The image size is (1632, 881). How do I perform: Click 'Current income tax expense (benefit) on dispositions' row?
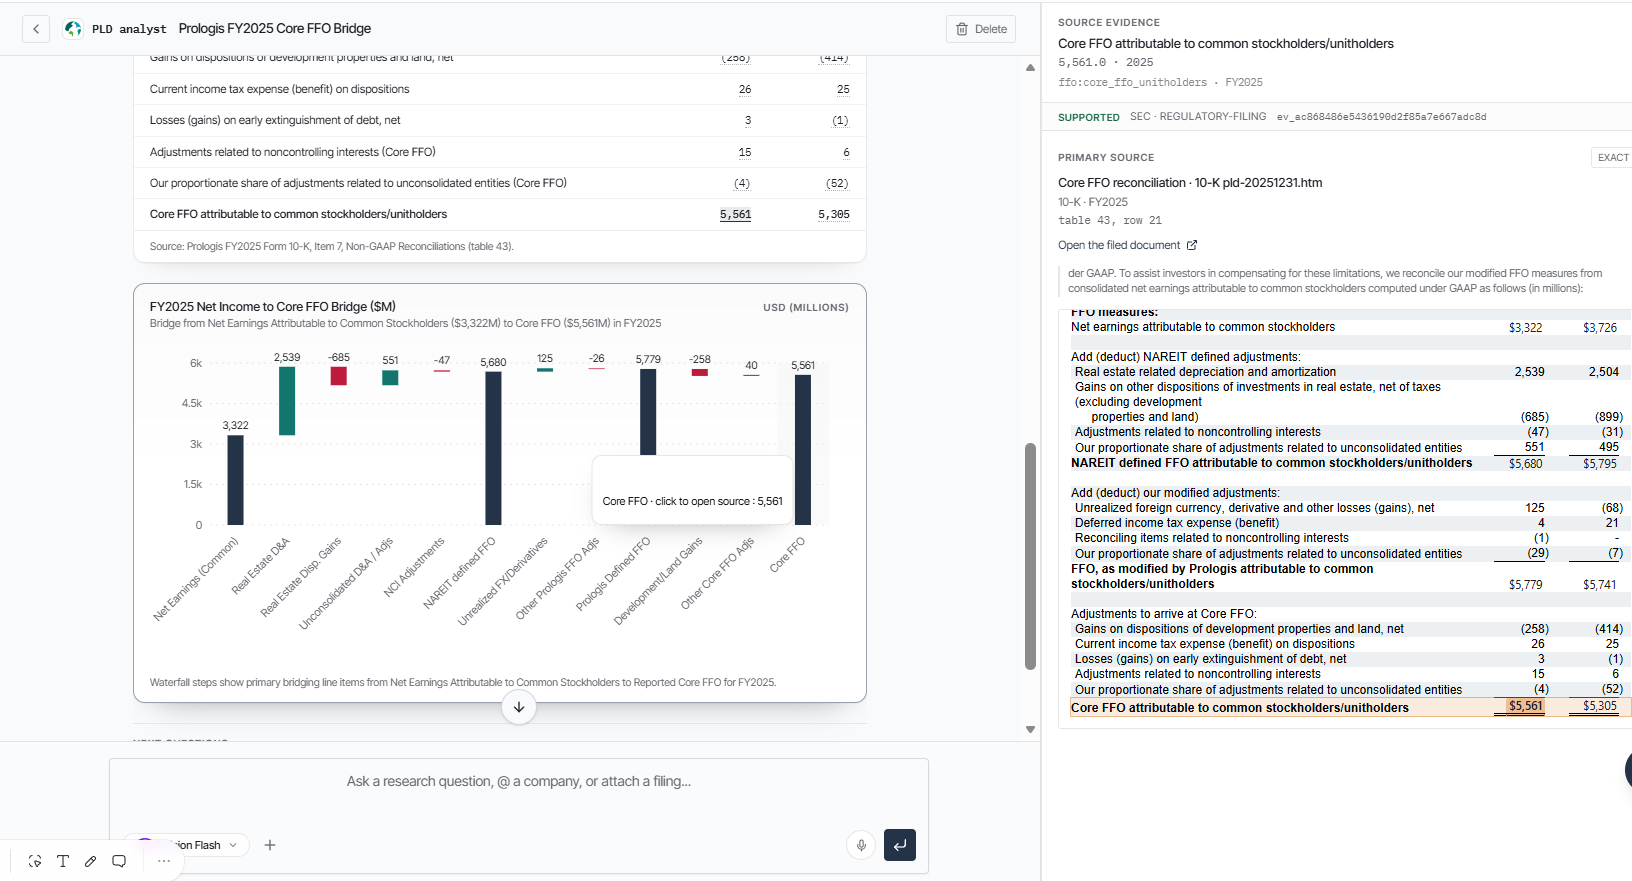[x=499, y=89]
